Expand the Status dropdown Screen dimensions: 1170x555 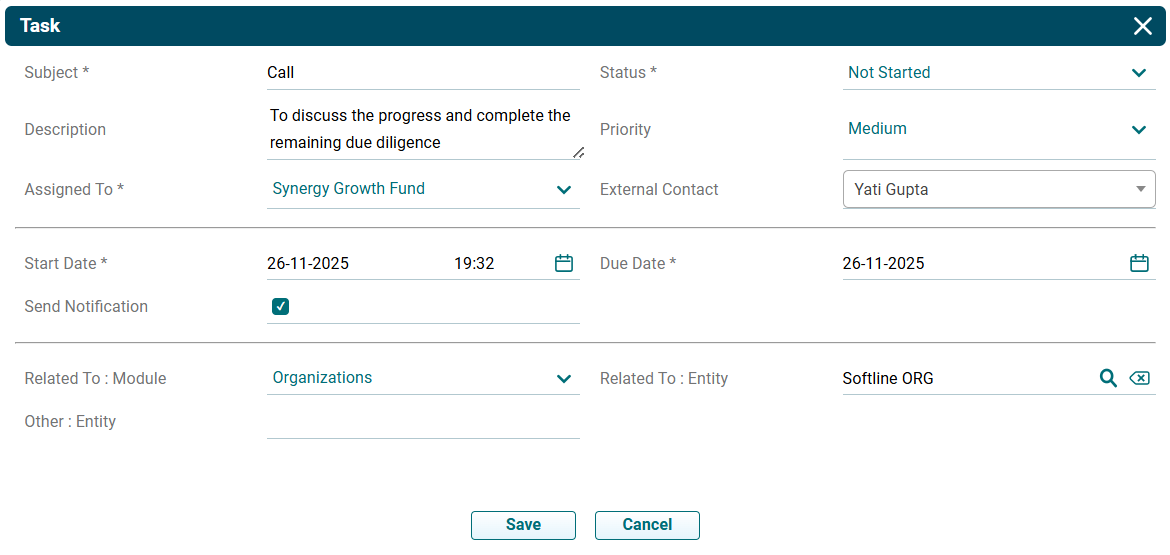point(1138,73)
